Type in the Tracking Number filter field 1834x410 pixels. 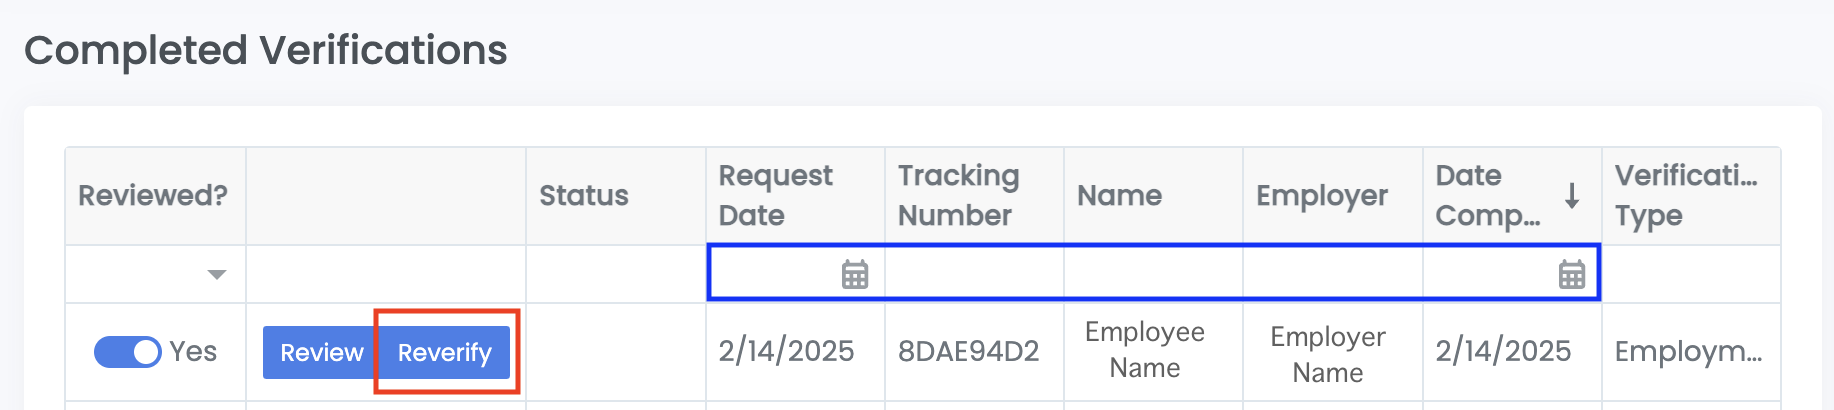[974, 273]
